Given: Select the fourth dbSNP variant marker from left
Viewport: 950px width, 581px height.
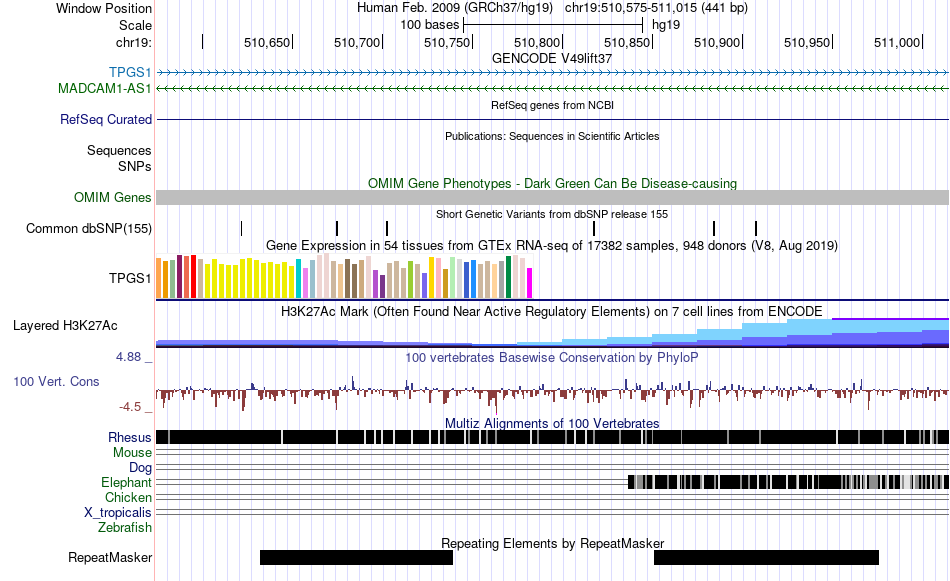Looking at the screenshot, I should (x=594, y=228).
